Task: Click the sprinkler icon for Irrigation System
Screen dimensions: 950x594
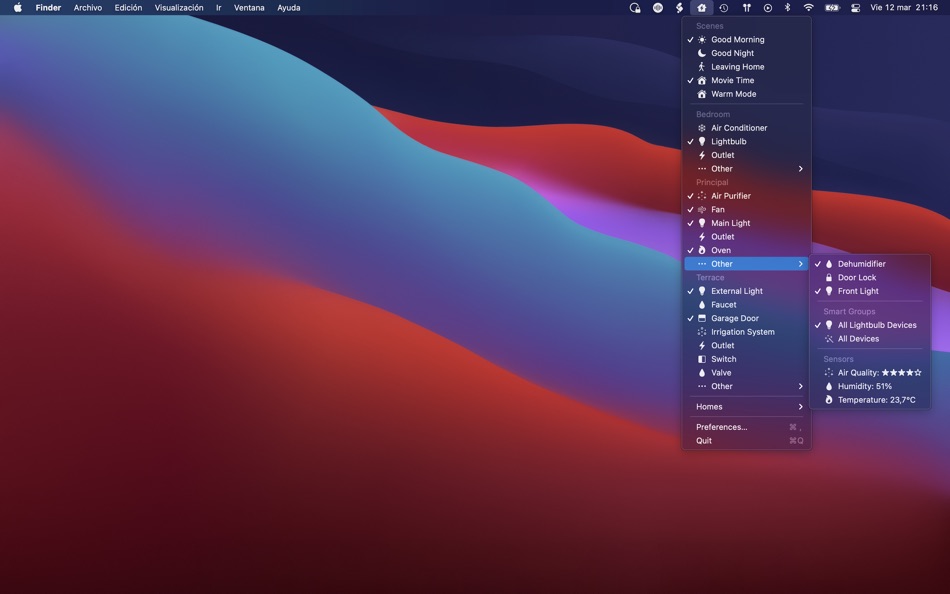Action: click(x=702, y=332)
